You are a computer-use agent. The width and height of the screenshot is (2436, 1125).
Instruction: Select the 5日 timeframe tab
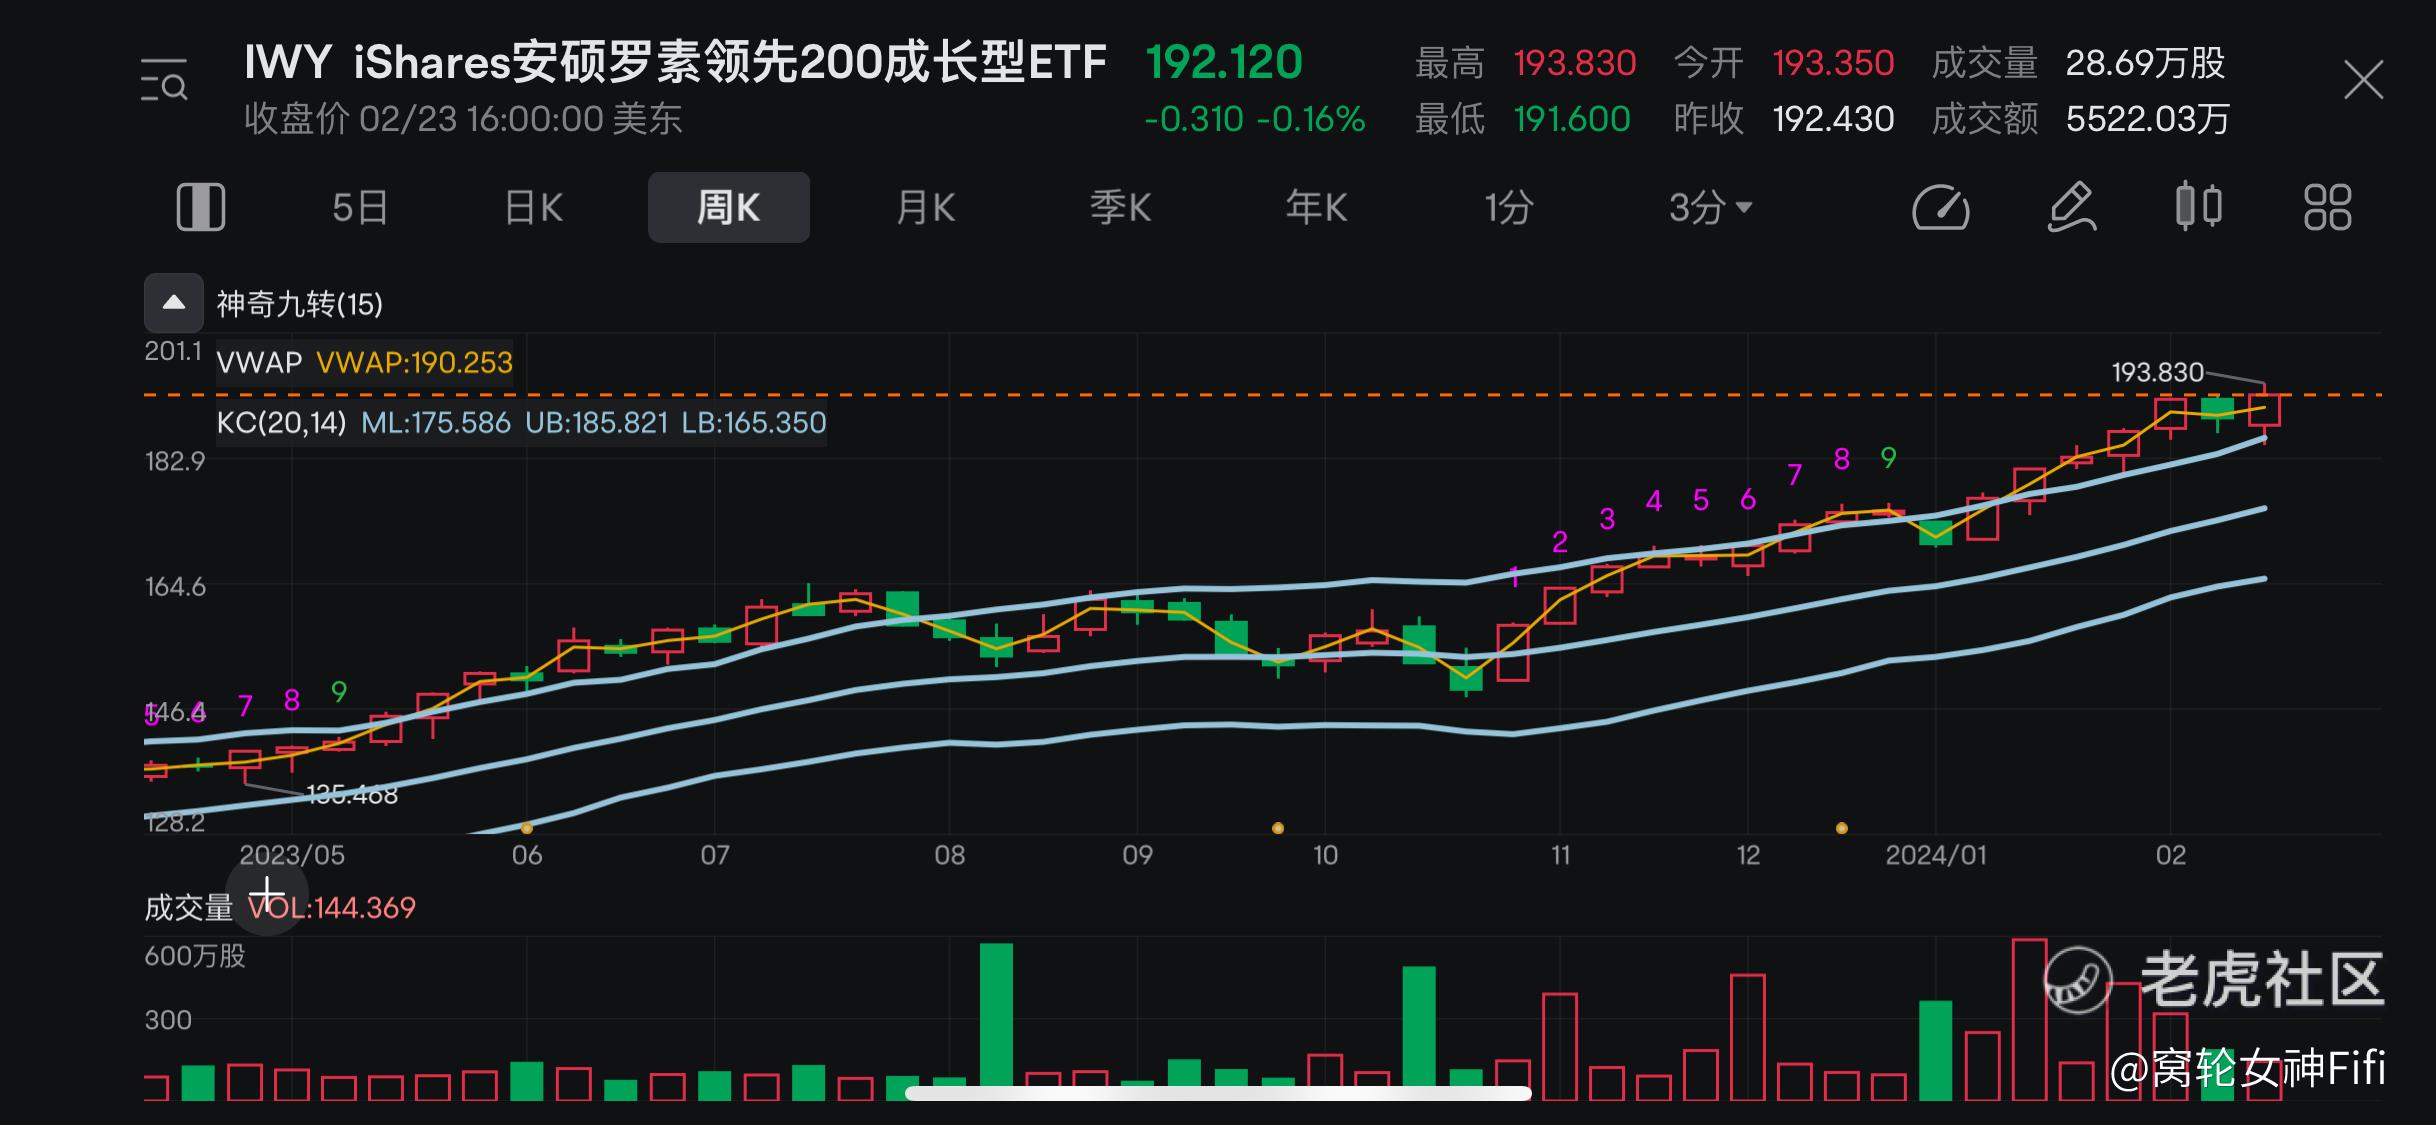pyautogui.click(x=359, y=208)
